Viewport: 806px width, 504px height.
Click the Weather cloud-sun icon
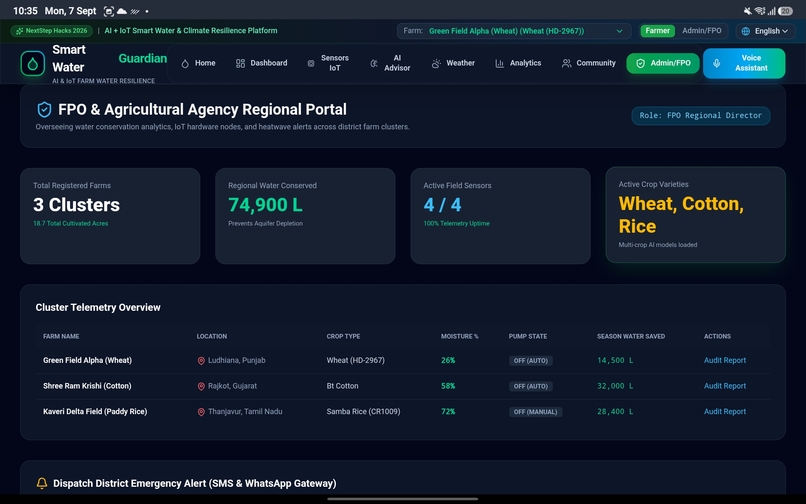436,63
